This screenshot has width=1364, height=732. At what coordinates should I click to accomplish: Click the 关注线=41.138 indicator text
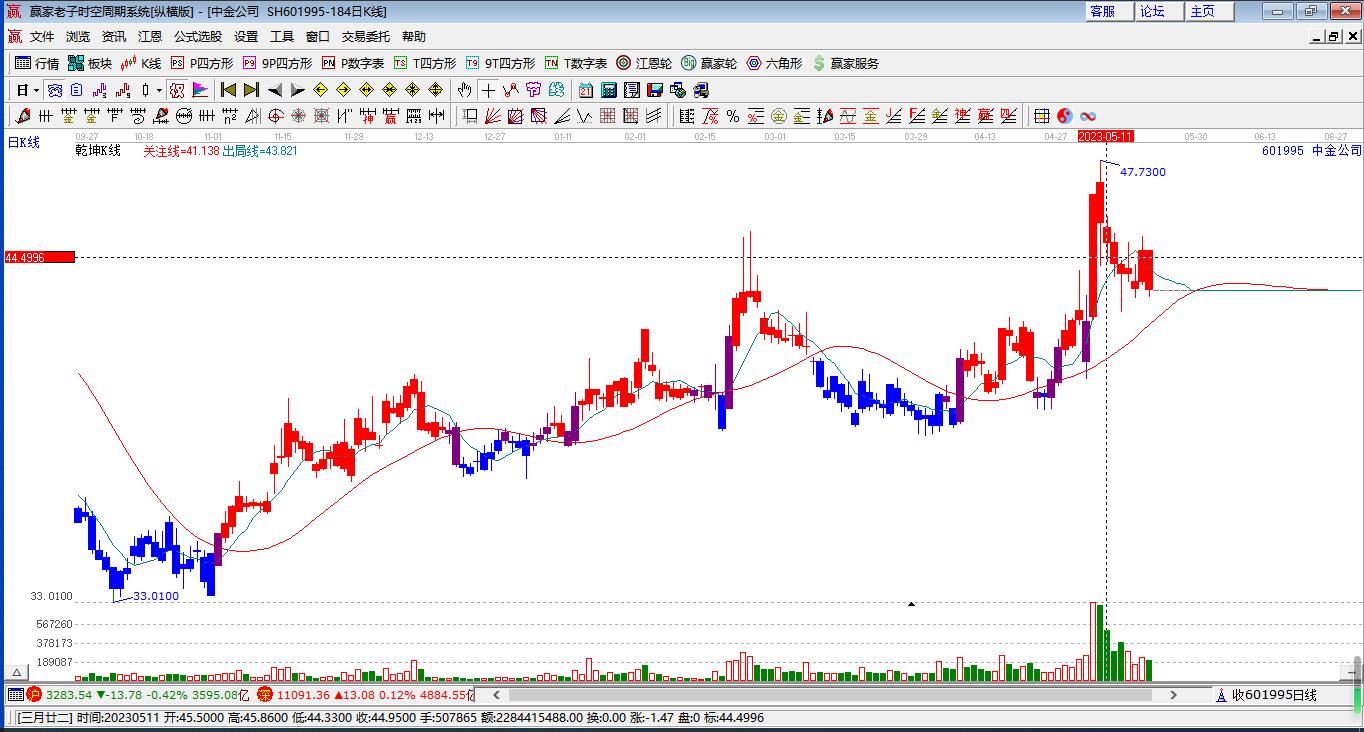click(x=181, y=151)
